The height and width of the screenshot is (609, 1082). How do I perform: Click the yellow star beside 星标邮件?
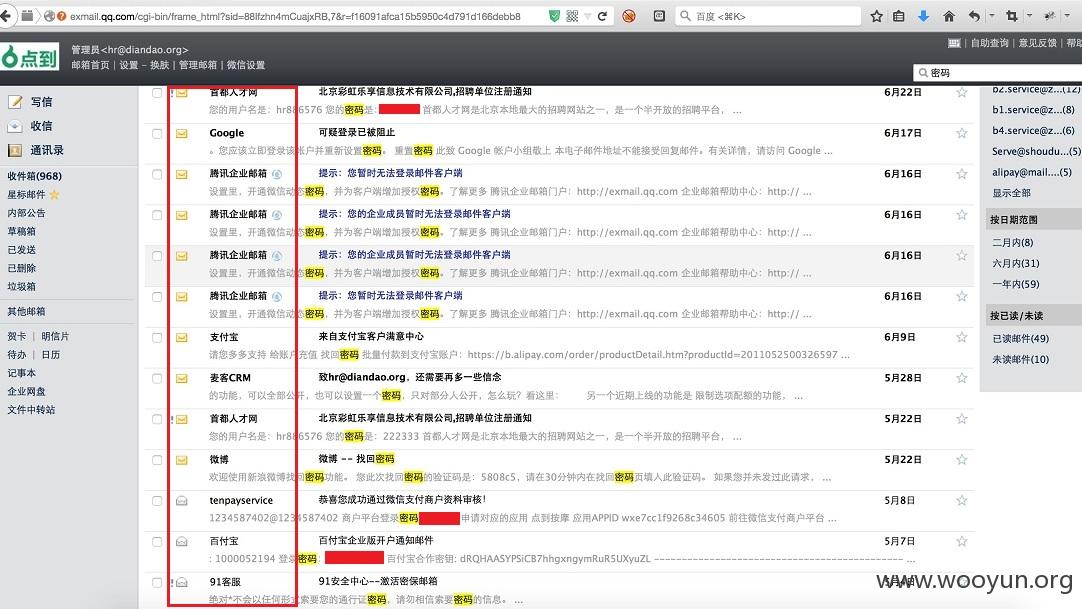coord(55,194)
